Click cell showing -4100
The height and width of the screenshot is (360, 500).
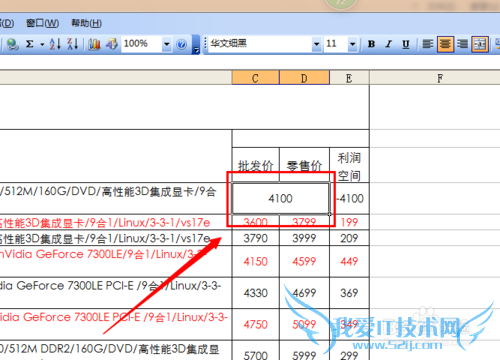(x=350, y=198)
